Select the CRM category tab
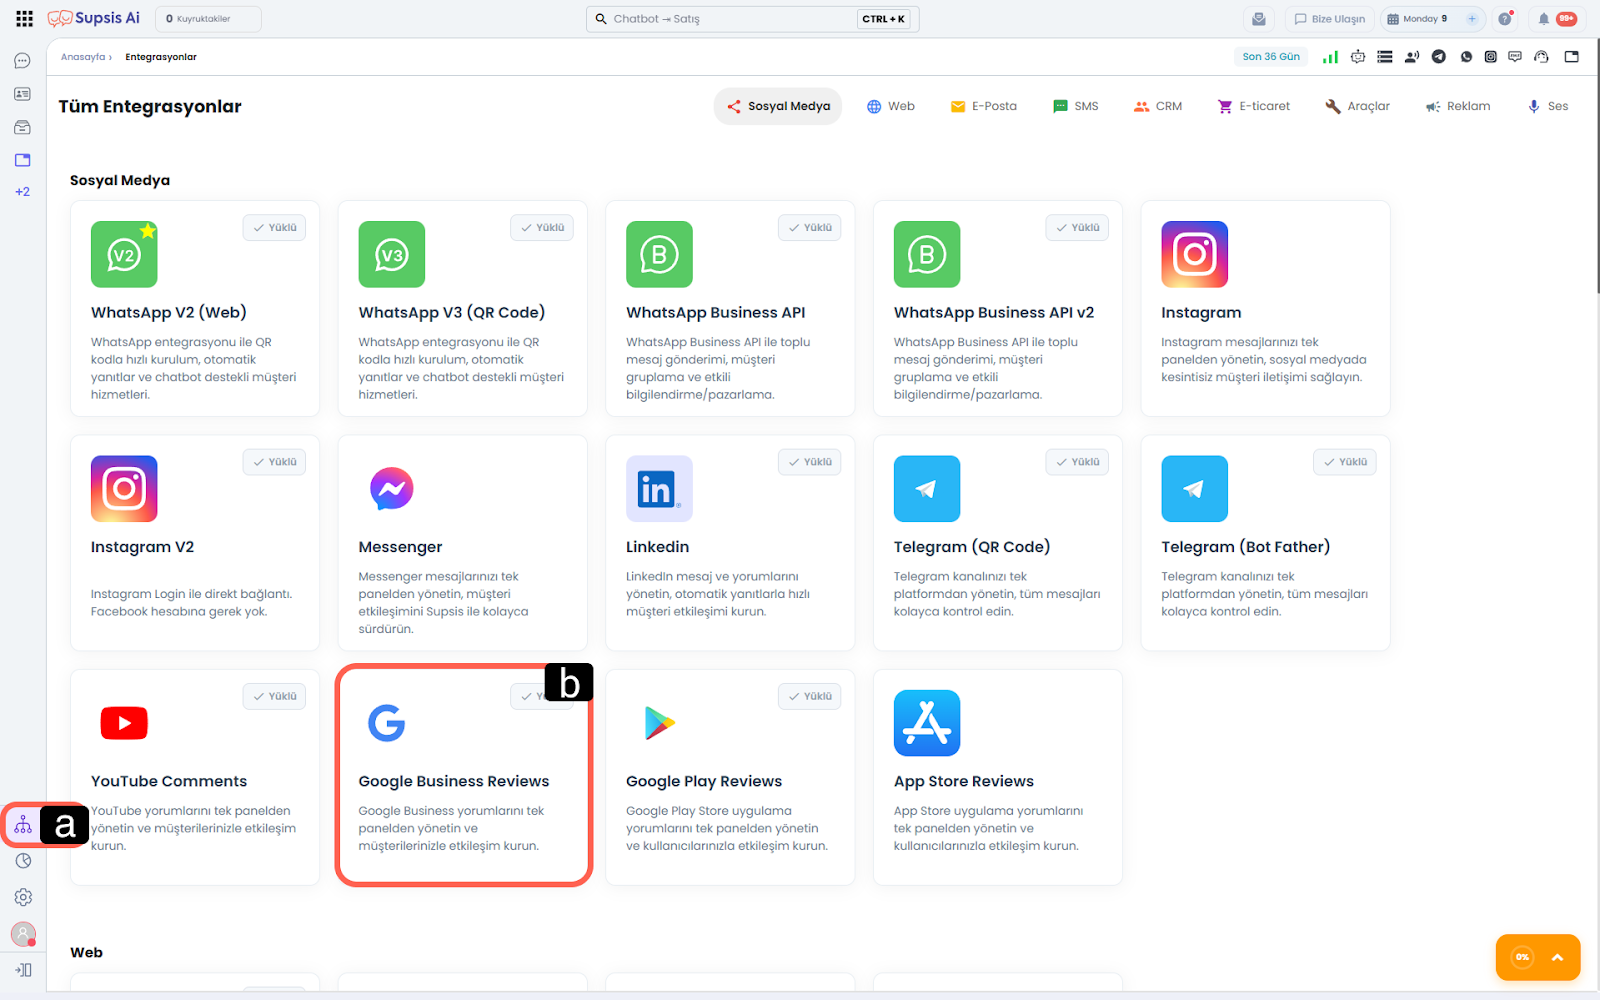 click(x=1157, y=106)
